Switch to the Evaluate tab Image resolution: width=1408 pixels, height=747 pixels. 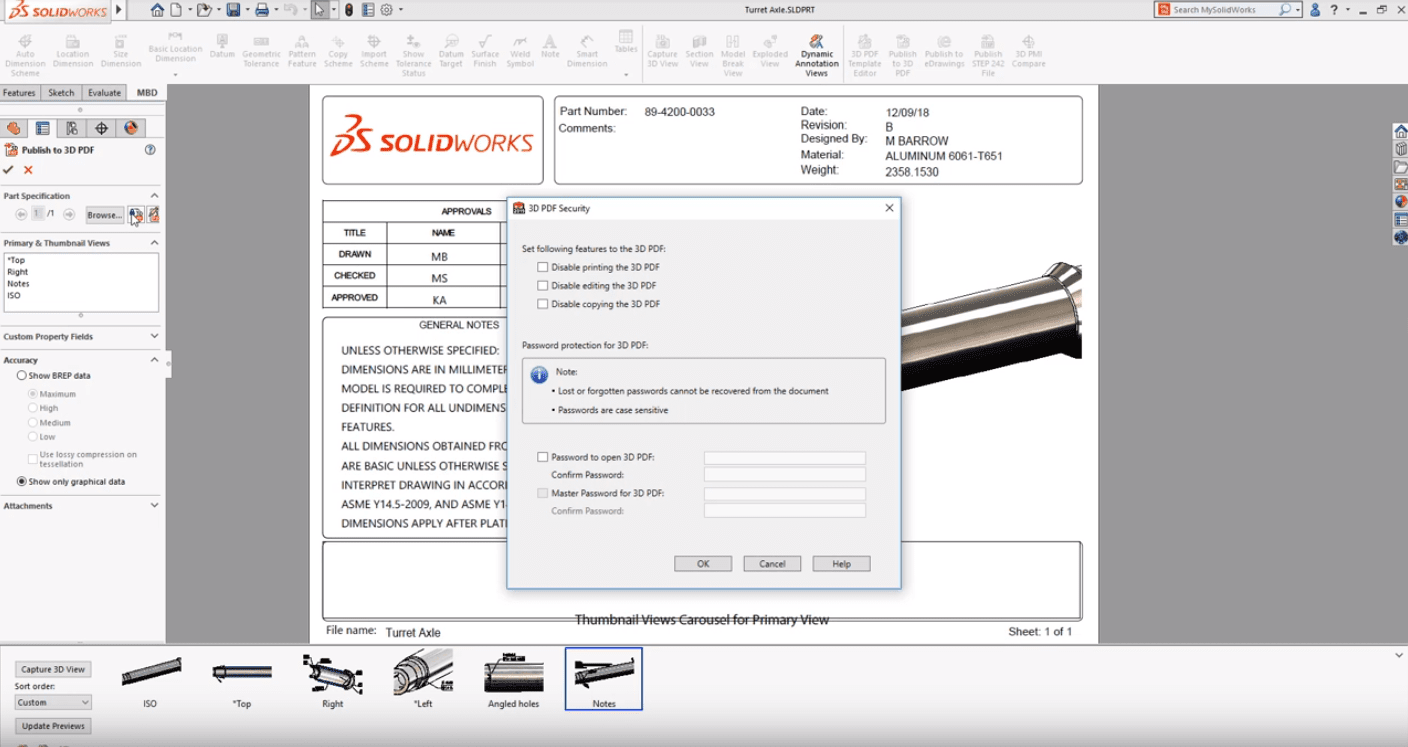[104, 93]
